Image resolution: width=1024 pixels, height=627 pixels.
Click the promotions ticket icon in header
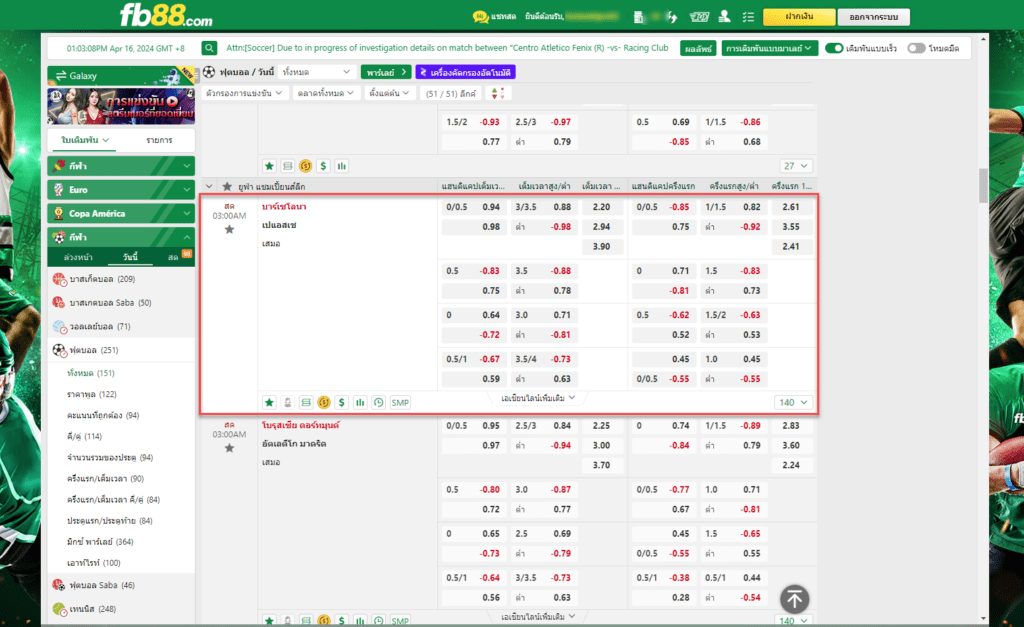point(698,17)
